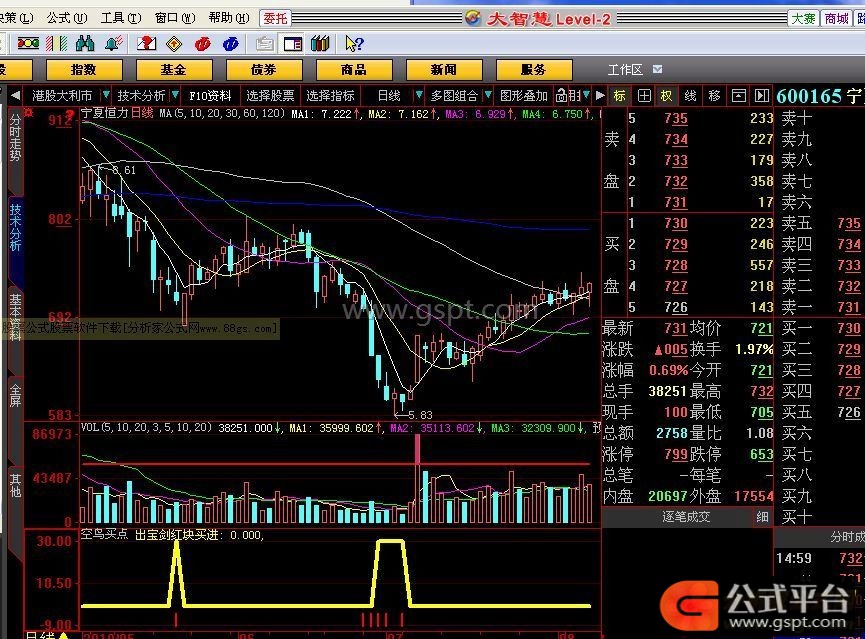
Task: Click the 债券 category button
Action: (x=264, y=70)
